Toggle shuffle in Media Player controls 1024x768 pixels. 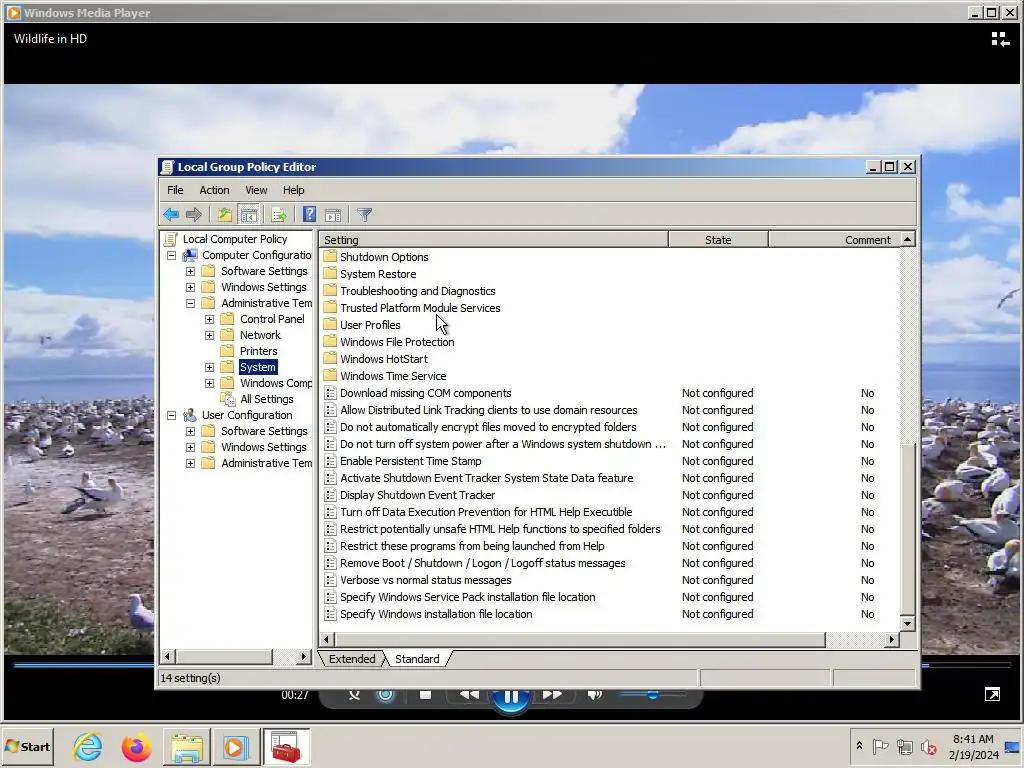(355, 695)
